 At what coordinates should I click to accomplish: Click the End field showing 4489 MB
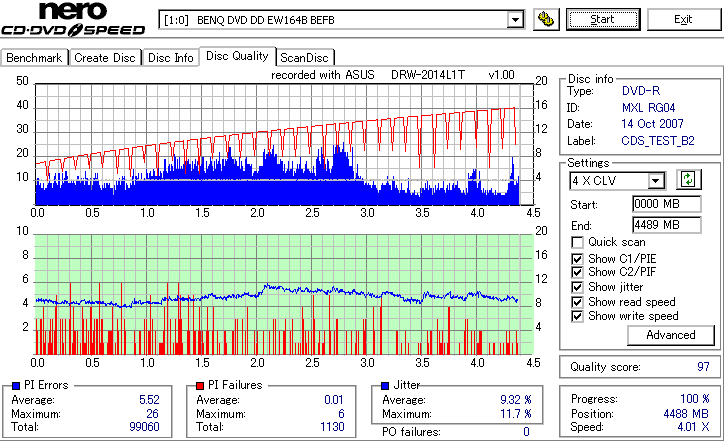[666, 225]
